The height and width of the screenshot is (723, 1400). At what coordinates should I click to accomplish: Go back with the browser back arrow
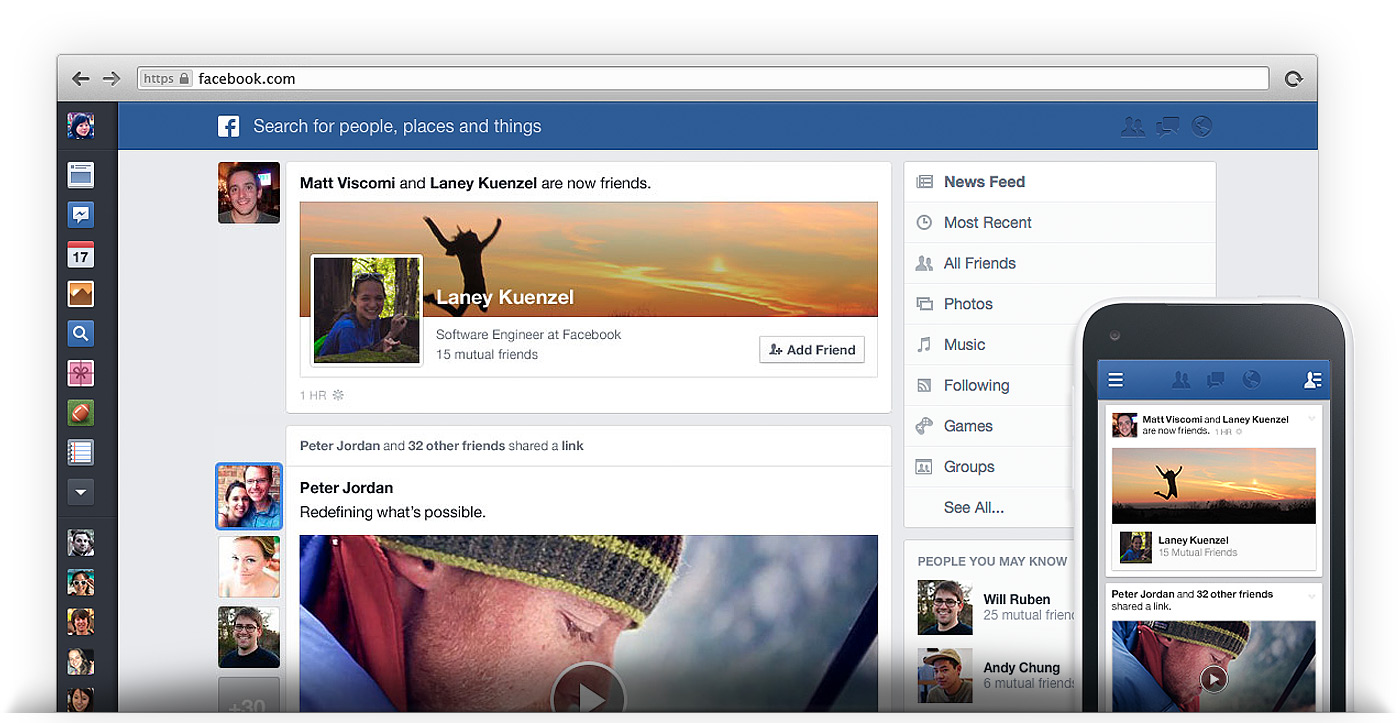[81, 79]
